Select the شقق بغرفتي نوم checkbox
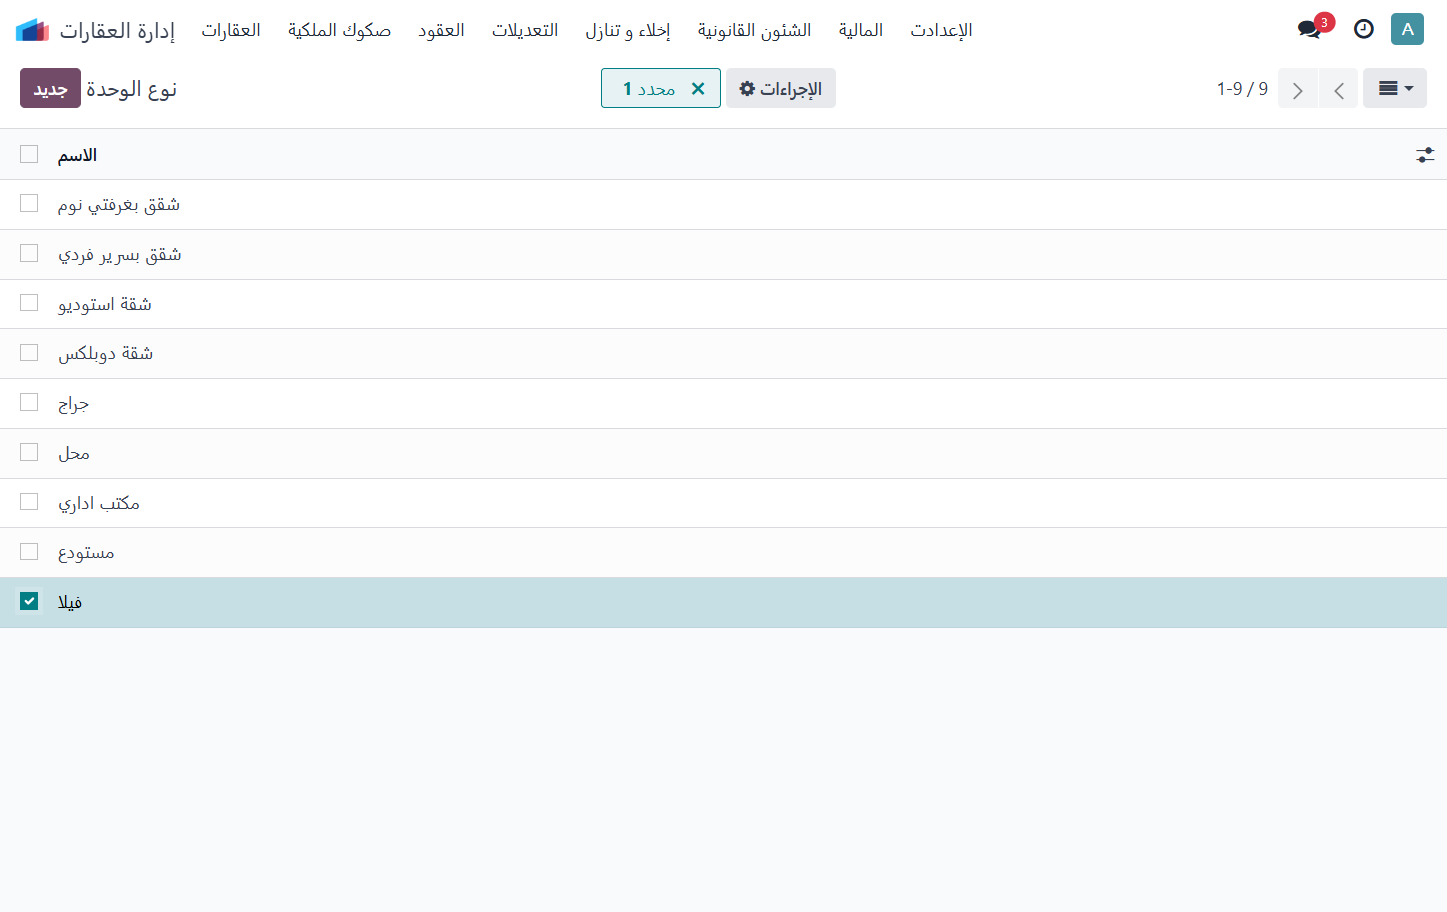1447x912 pixels. 29,203
